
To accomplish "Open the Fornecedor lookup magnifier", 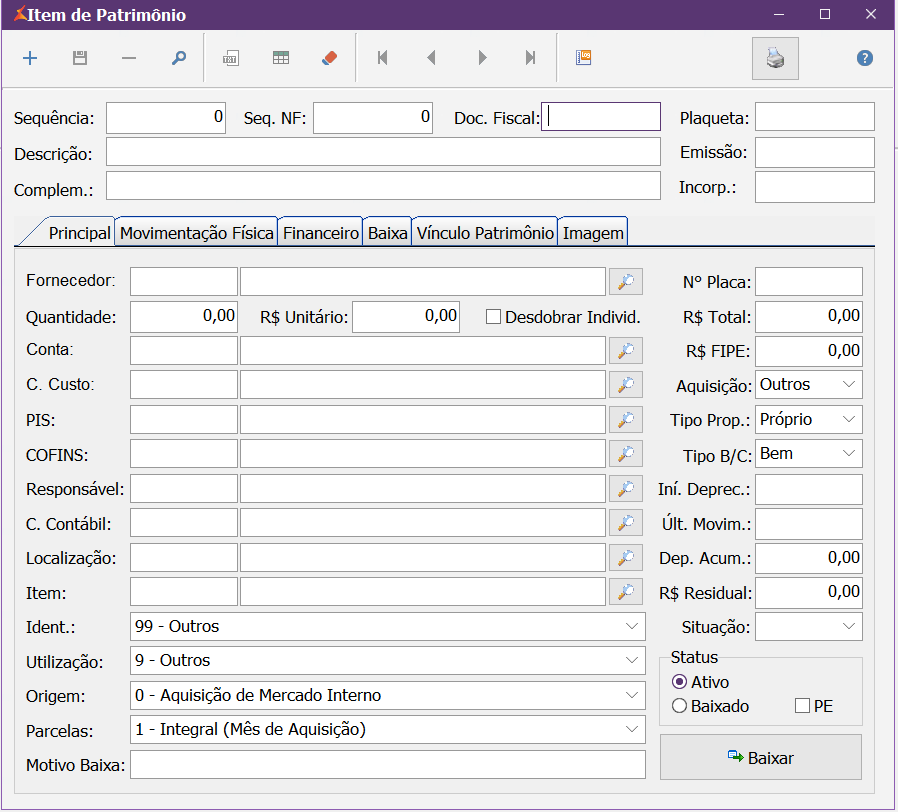I will 626,282.
